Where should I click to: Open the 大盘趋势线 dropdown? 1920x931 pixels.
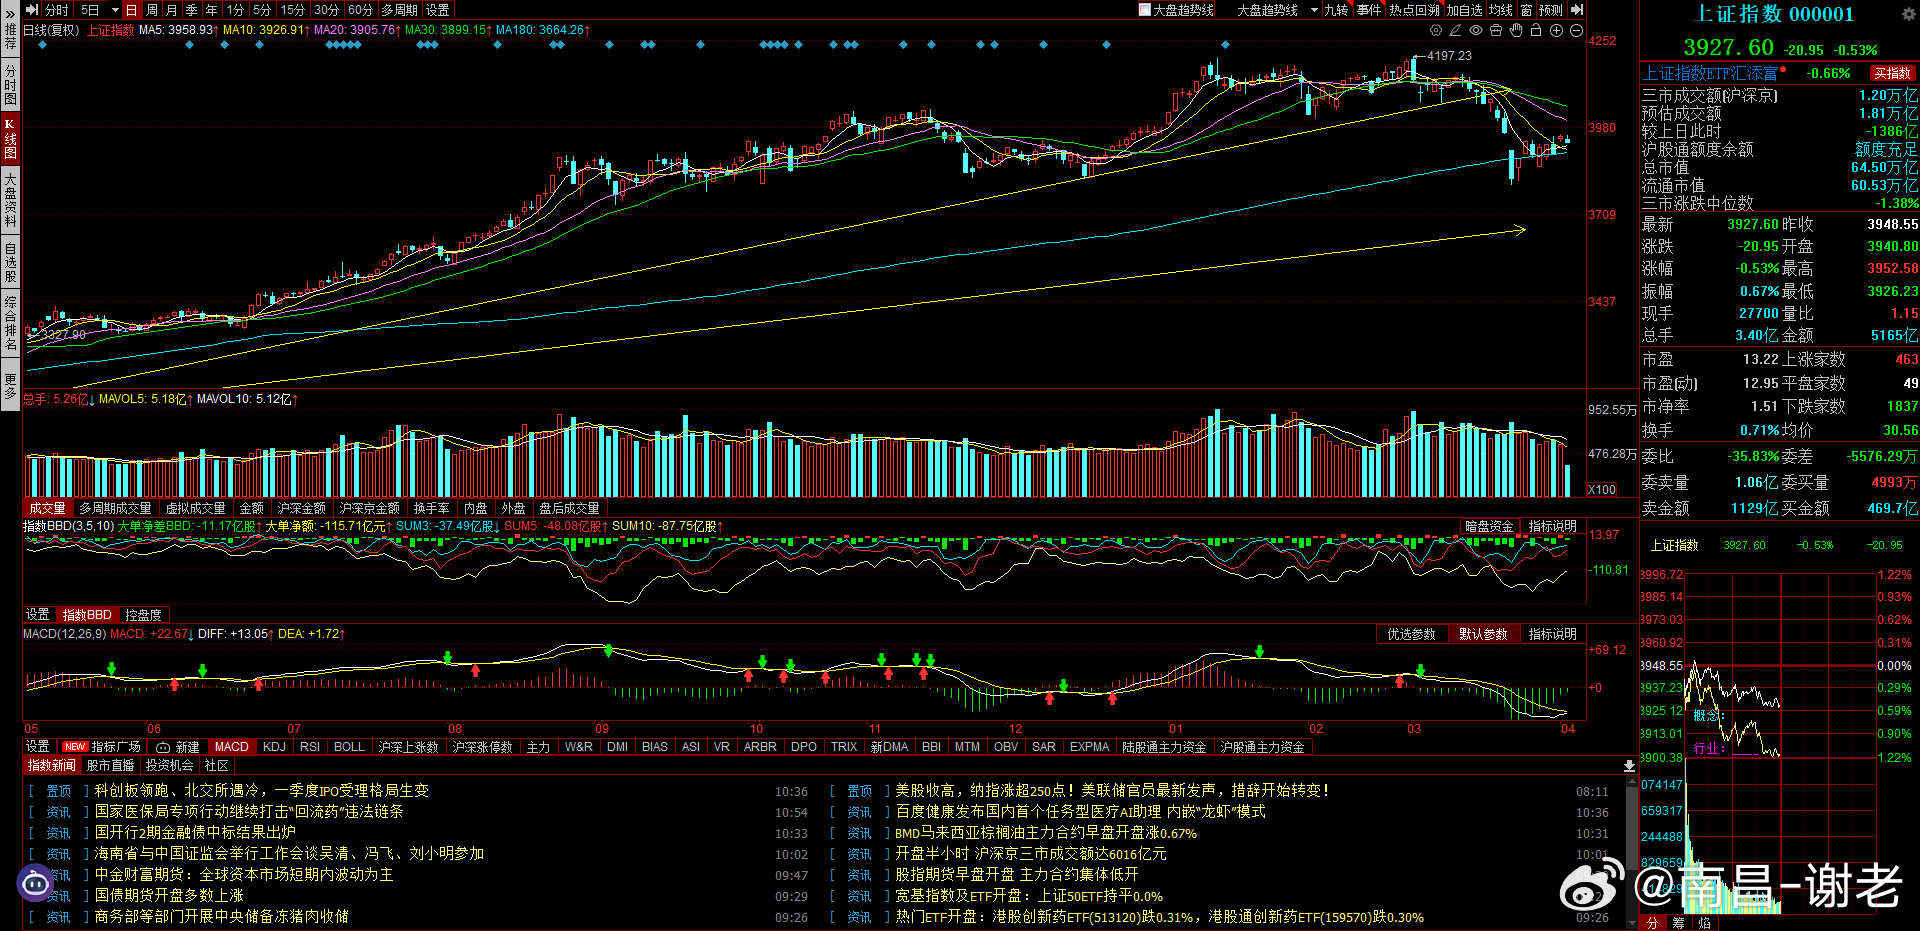click(x=1277, y=10)
